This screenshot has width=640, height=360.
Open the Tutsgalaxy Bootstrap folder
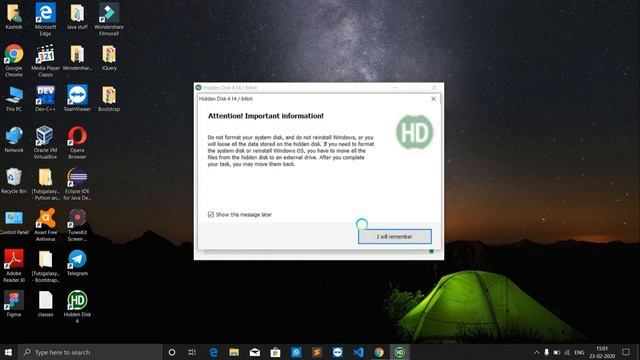click(x=45, y=266)
